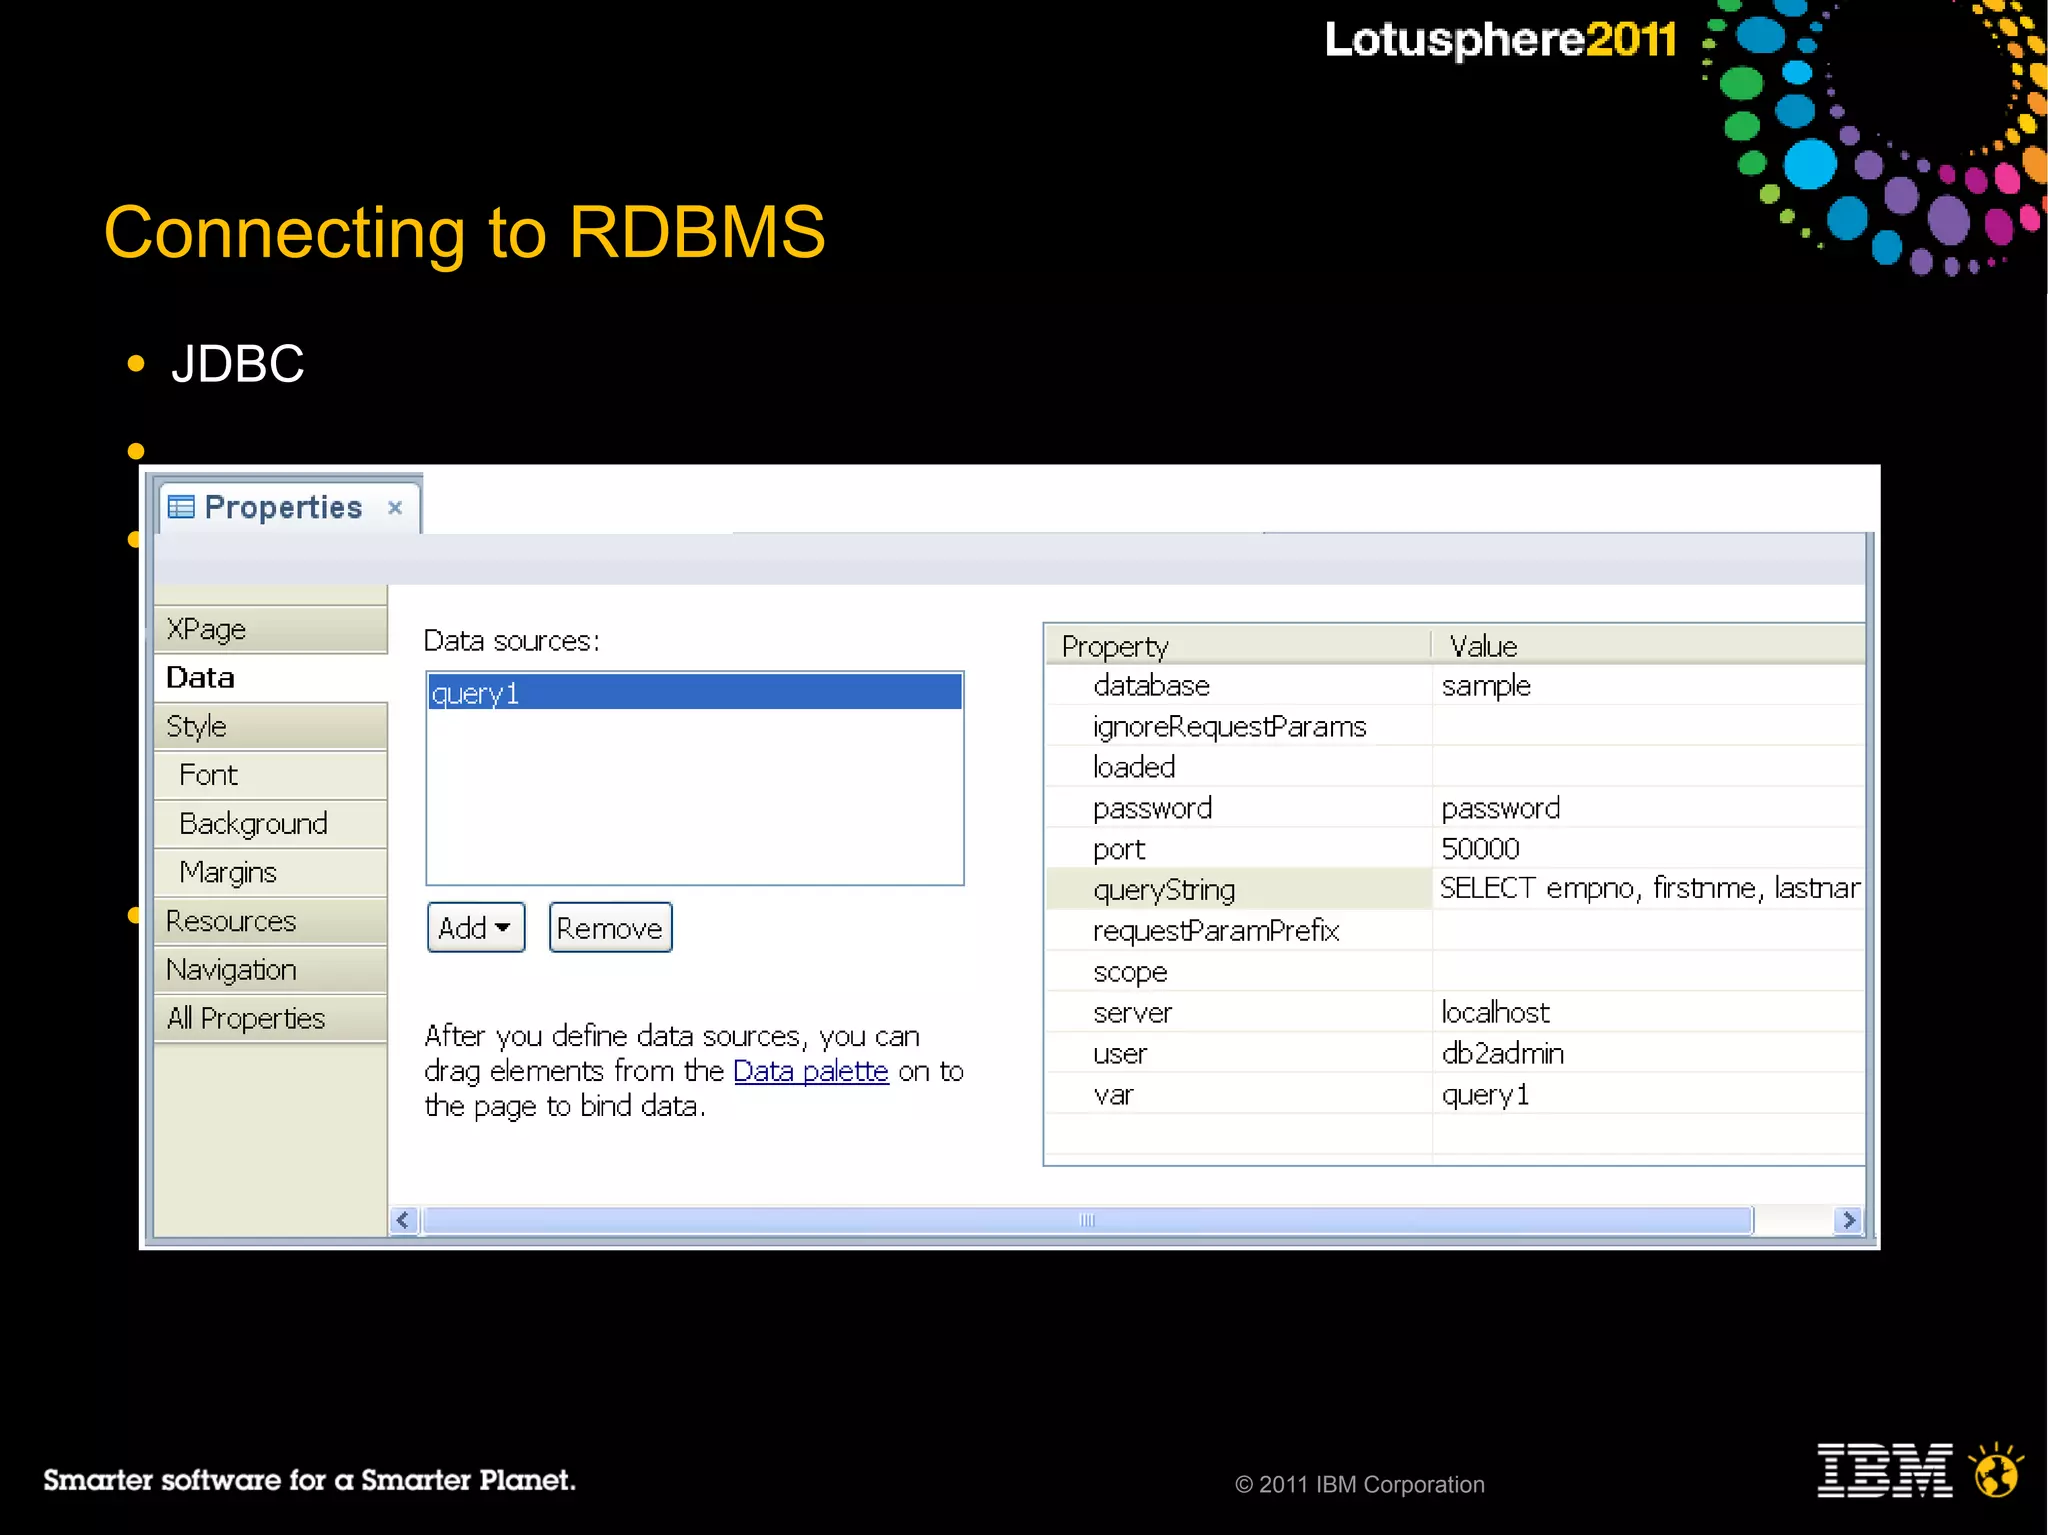Select query1 in Data sources list
2048x1535 pixels.
click(695, 692)
